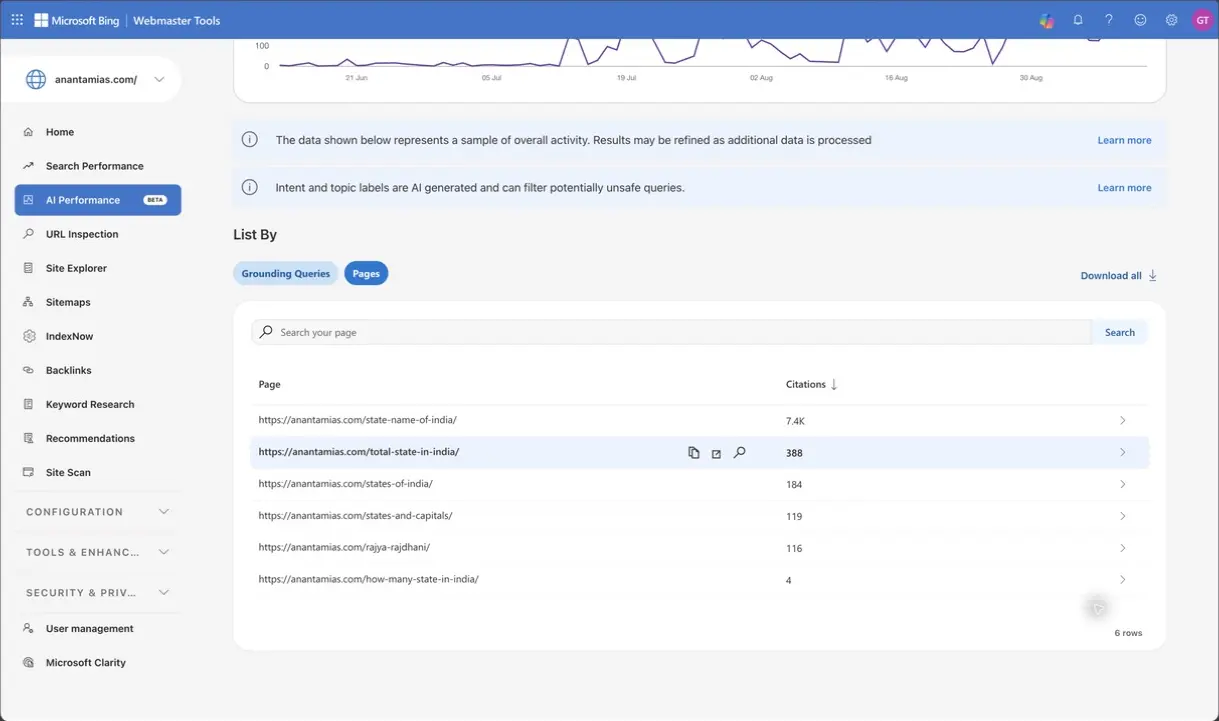The width and height of the screenshot is (1219, 721).
Task: Select the rajya-rajdhani URL
Action: click(344, 548)
